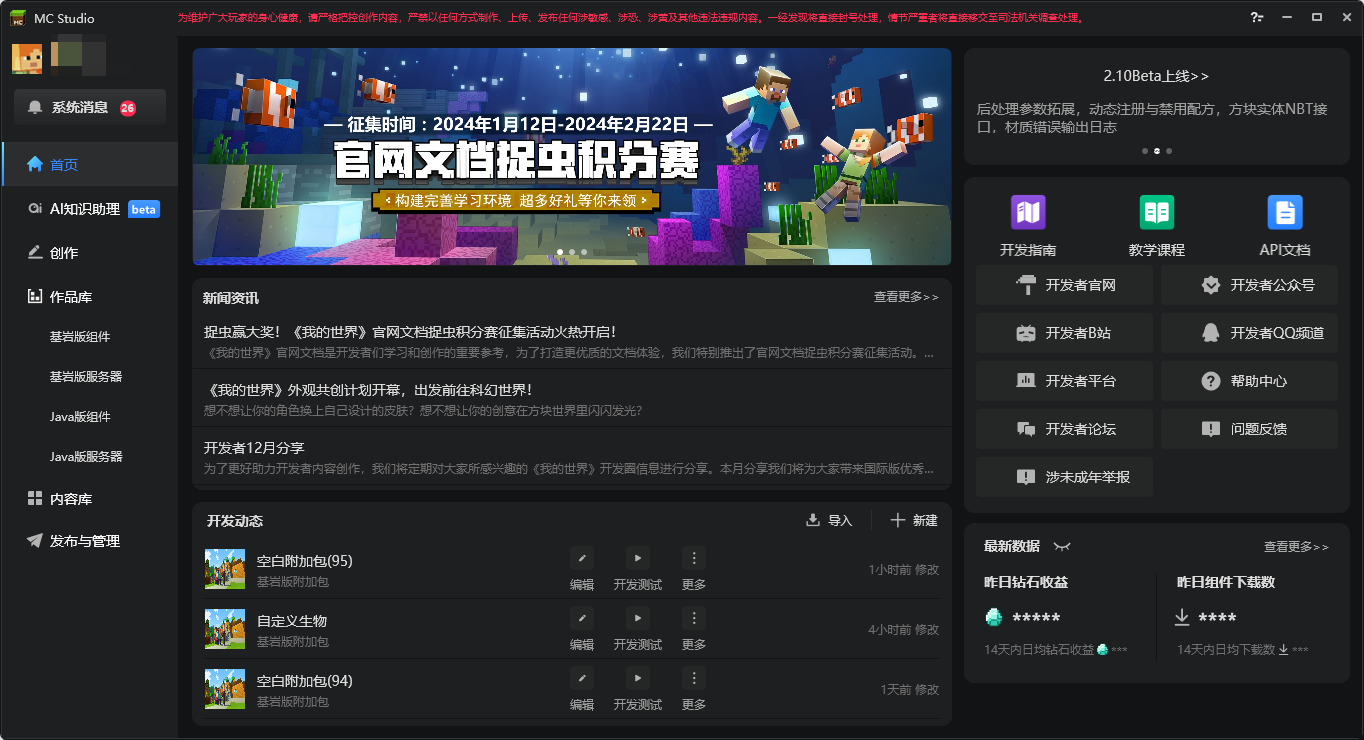Toggle eye icon beside 最新数据
1364x740 pixels.
pyautogui.click(x=1062, y=547)
